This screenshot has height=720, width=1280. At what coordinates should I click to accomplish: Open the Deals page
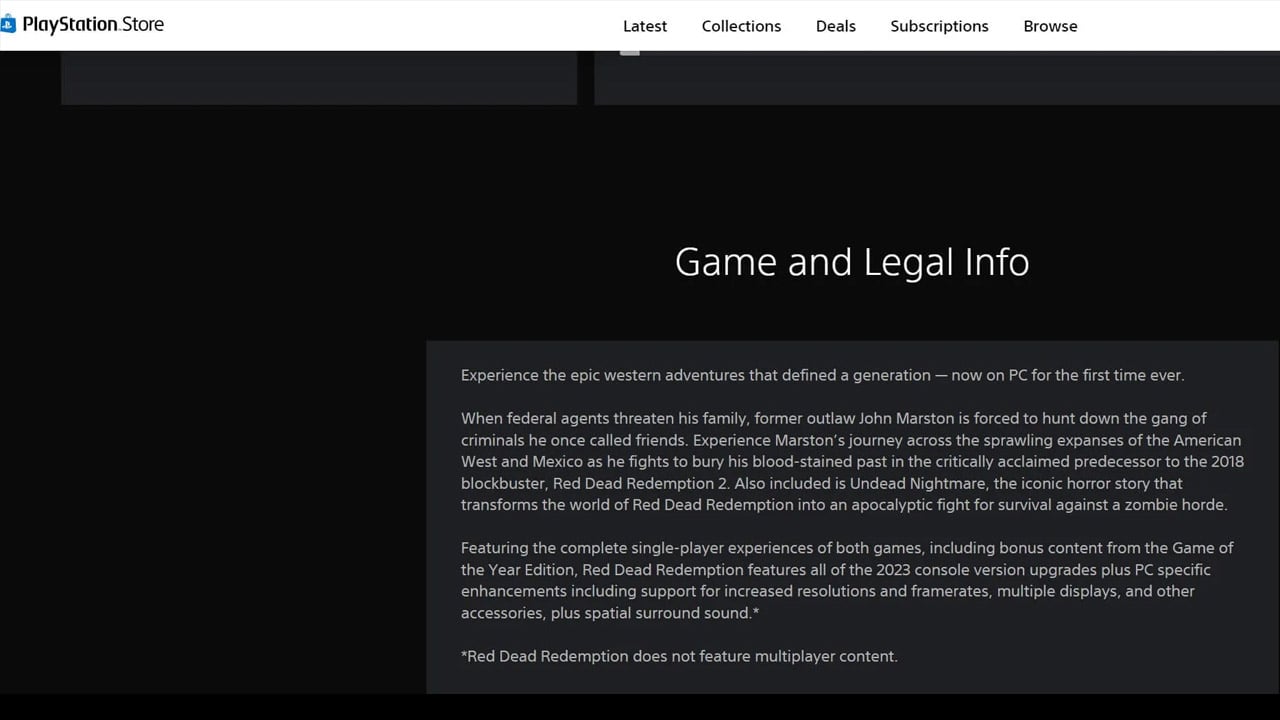tap(836, 26)
